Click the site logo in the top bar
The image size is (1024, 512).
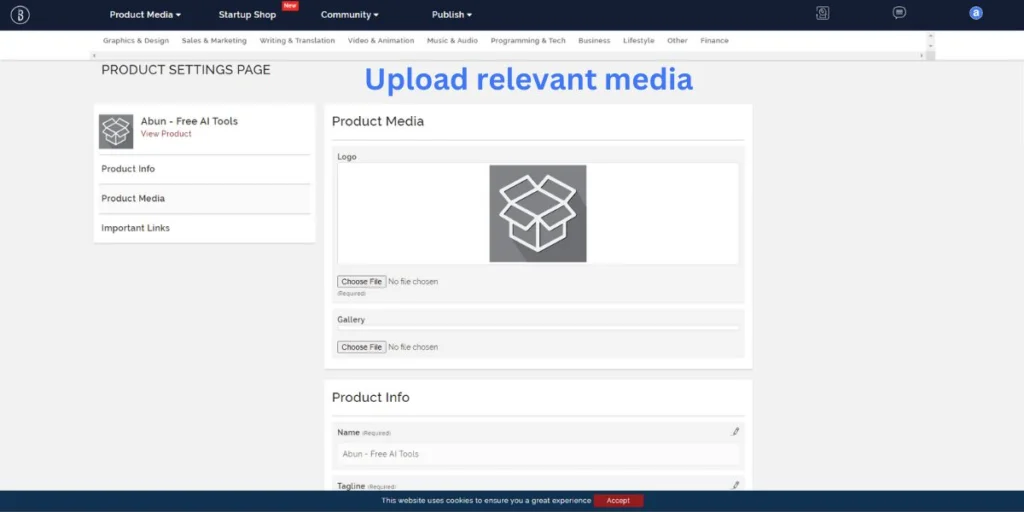point(20,15)
